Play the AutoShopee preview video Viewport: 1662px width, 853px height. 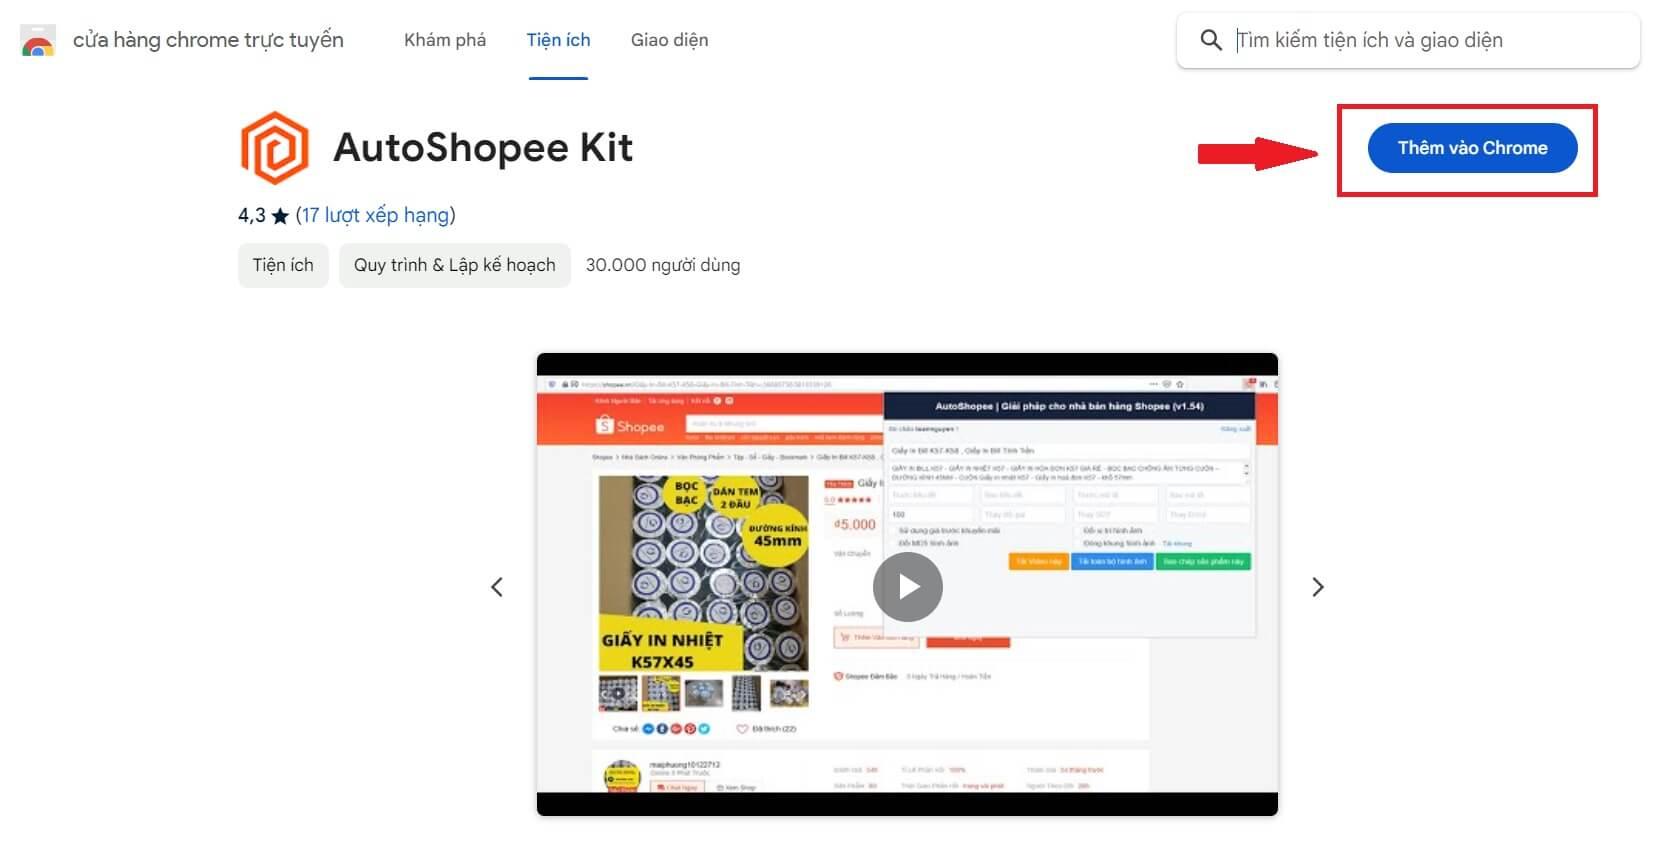tap(907, 586)
